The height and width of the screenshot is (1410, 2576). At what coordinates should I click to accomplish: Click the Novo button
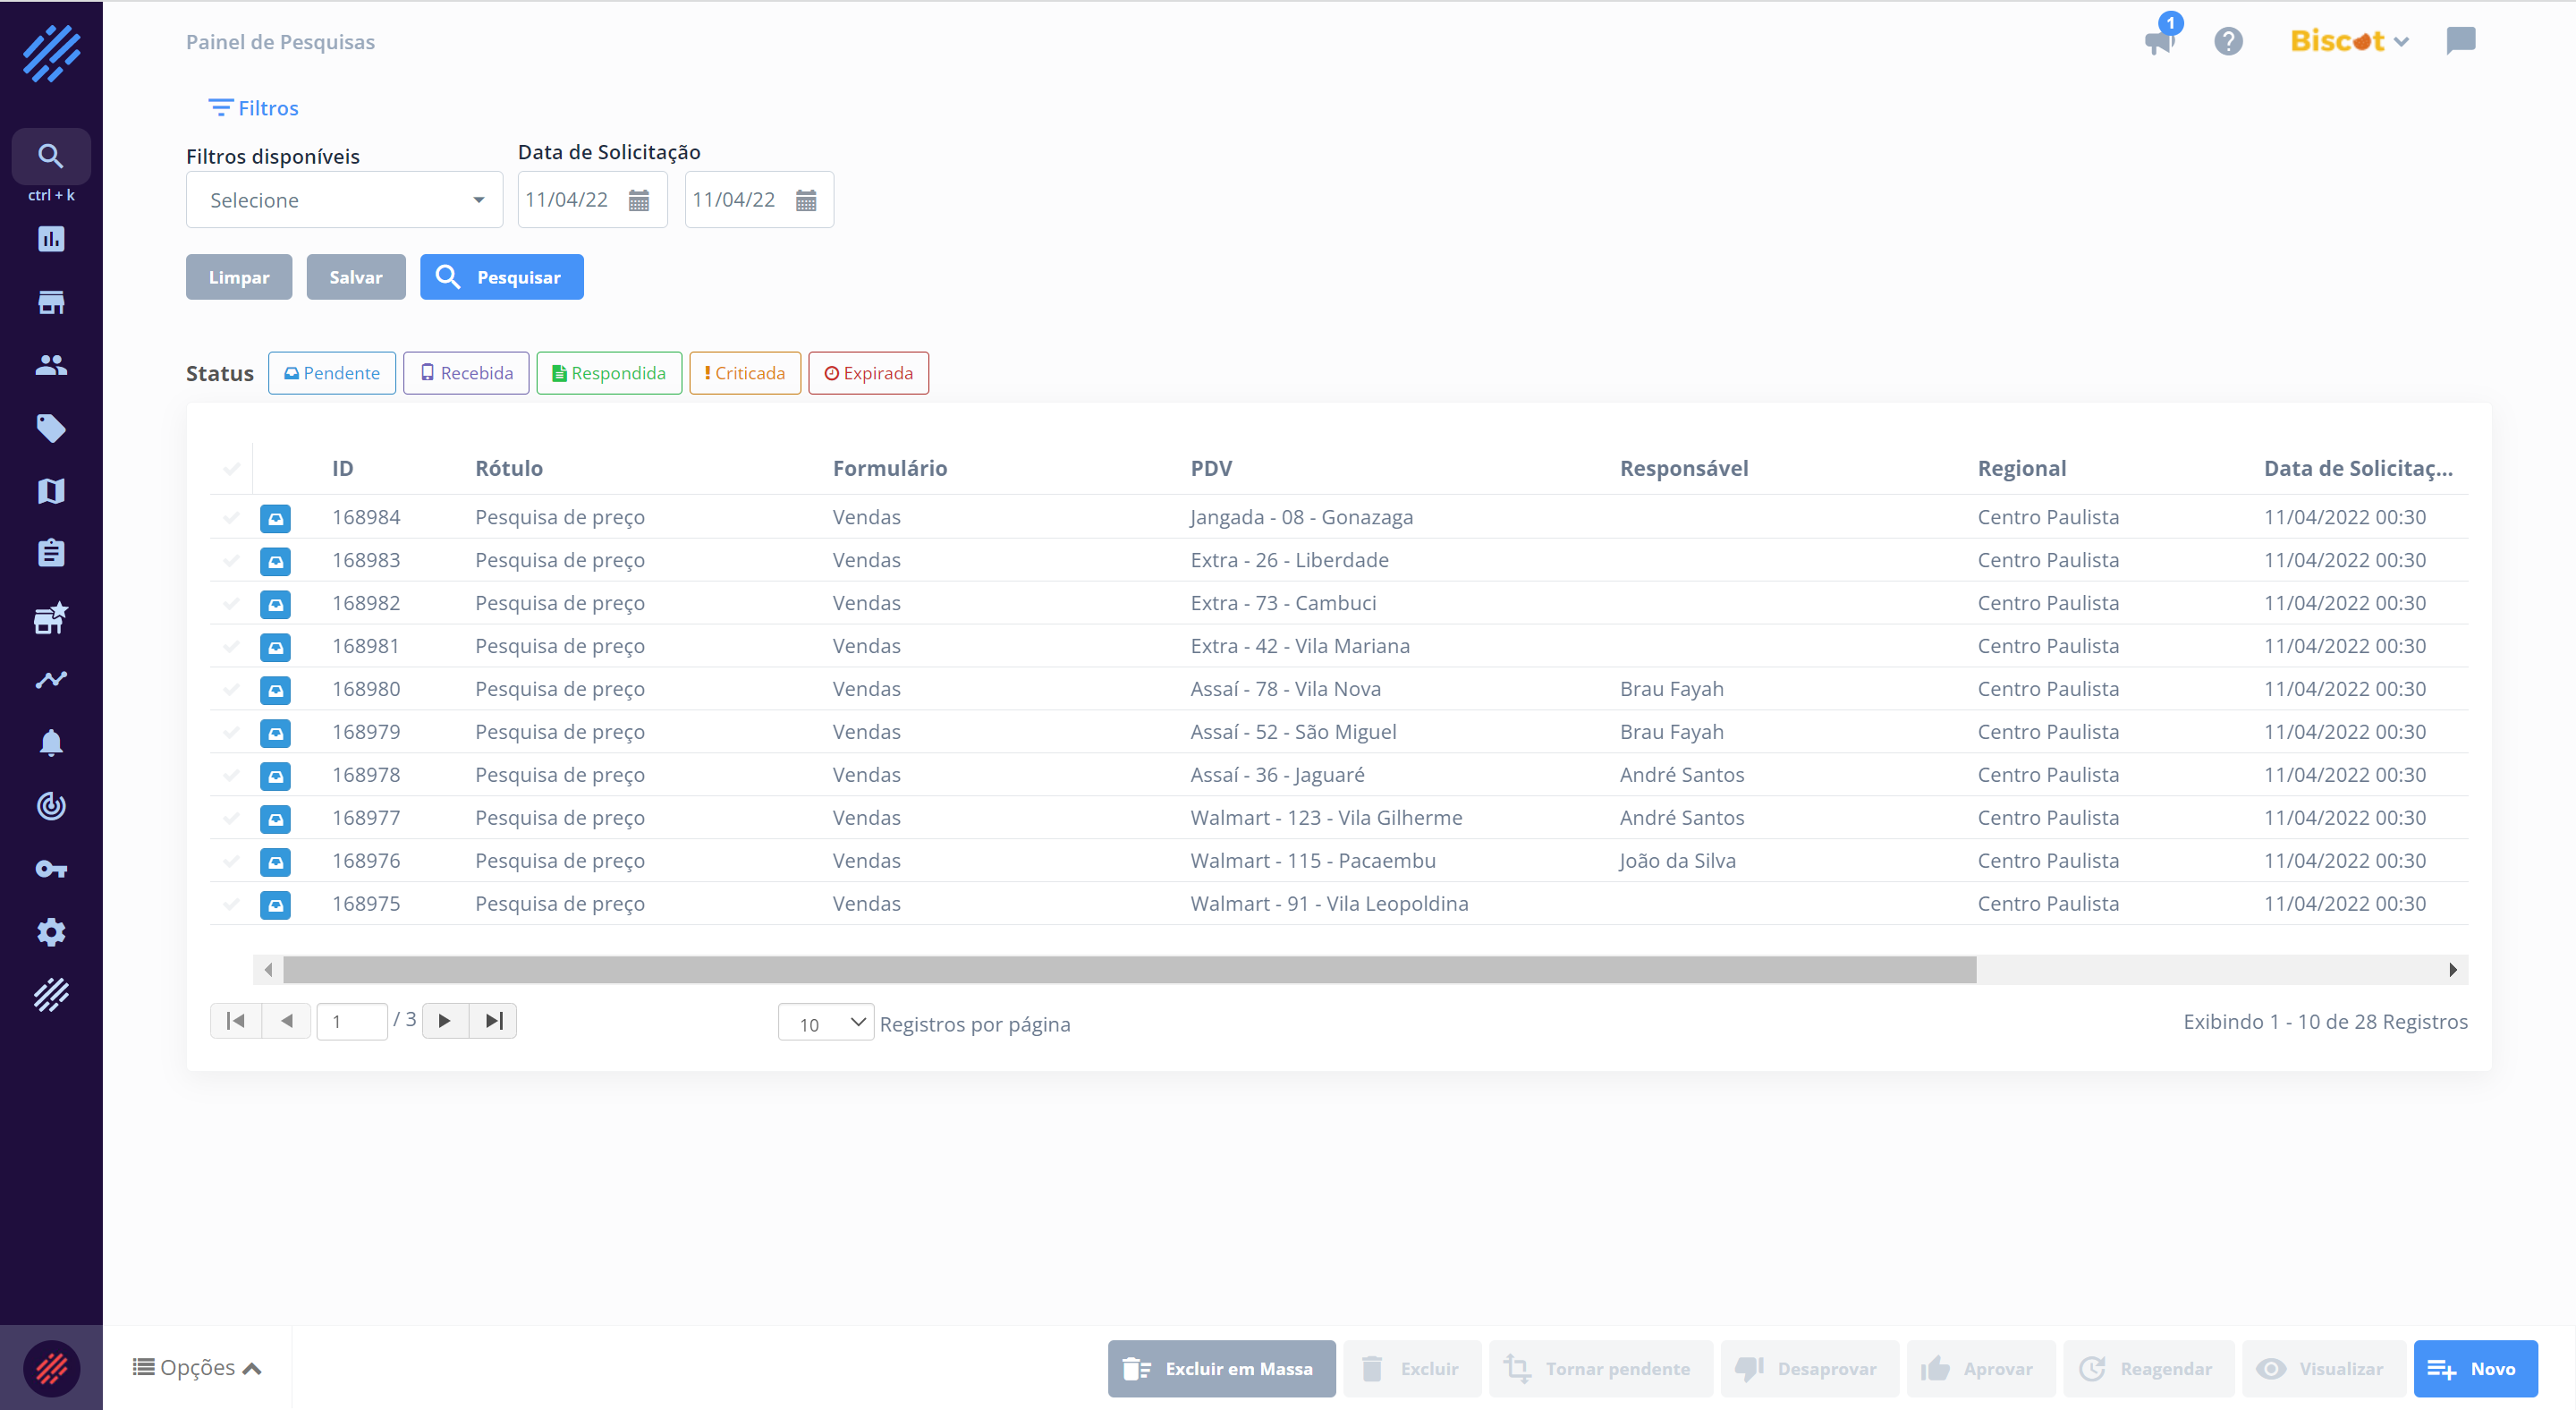[2474, 1368]
